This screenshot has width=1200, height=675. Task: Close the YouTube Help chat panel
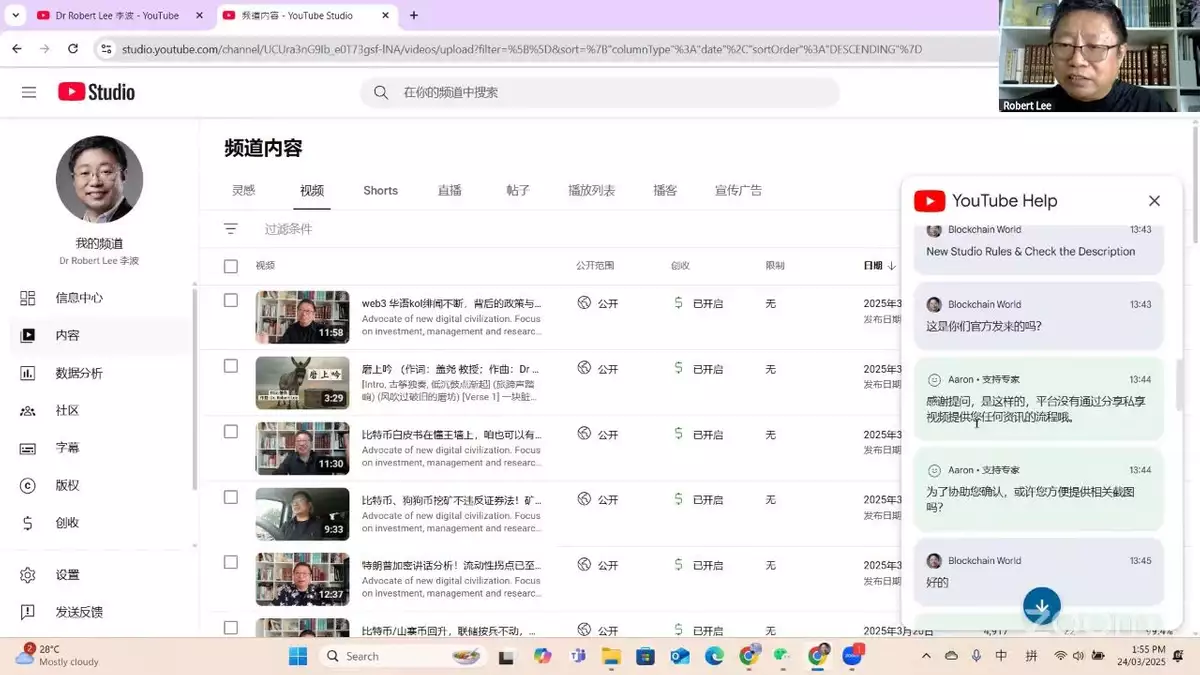point(1154,201)
